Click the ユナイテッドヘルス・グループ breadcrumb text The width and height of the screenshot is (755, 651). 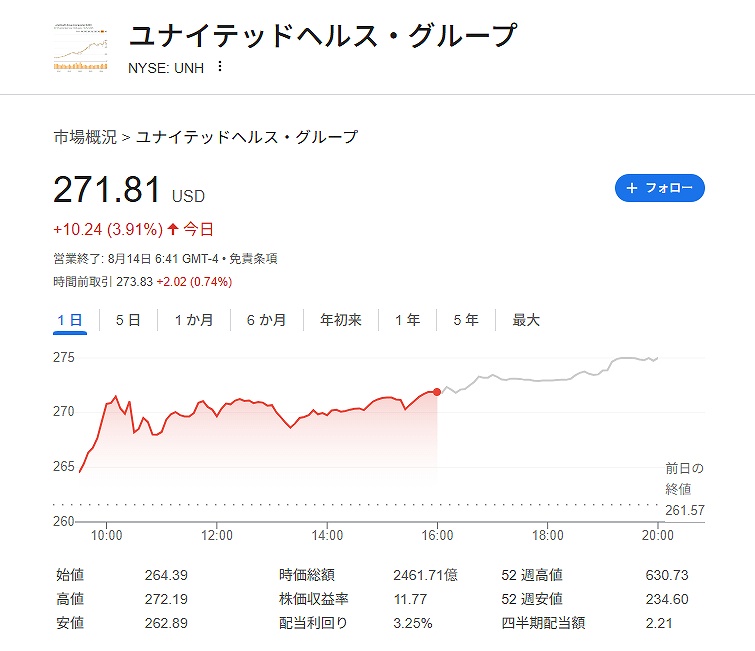pos(246,137)
